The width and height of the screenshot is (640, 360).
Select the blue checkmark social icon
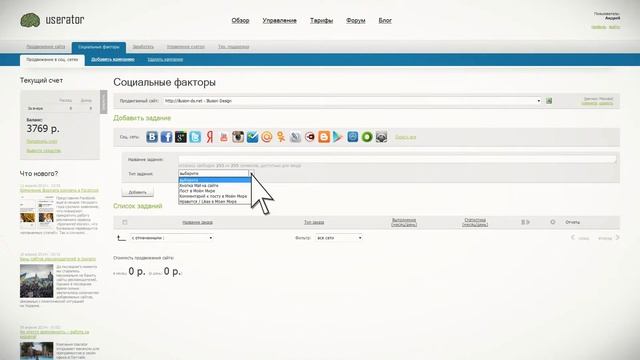click(x=252, y=137)
